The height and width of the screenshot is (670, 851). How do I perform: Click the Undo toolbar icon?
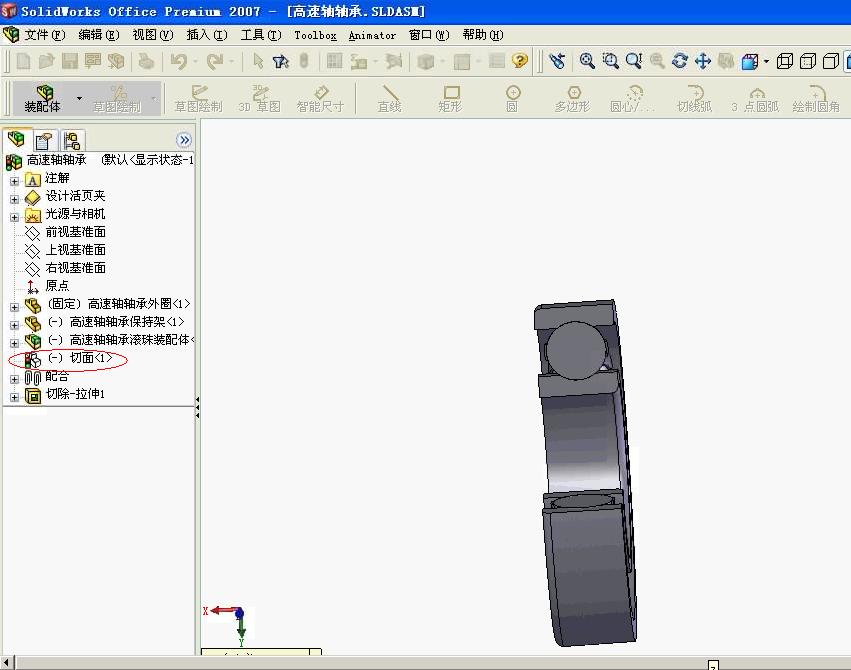[x=179, y=61]
